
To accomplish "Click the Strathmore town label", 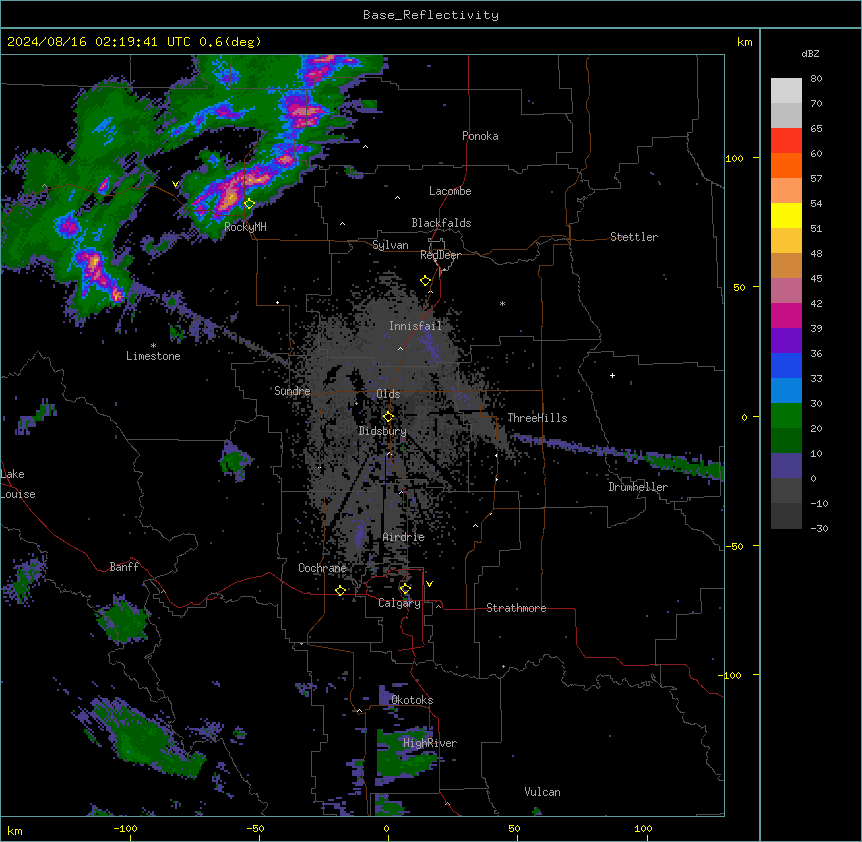I will coord(516,608).
